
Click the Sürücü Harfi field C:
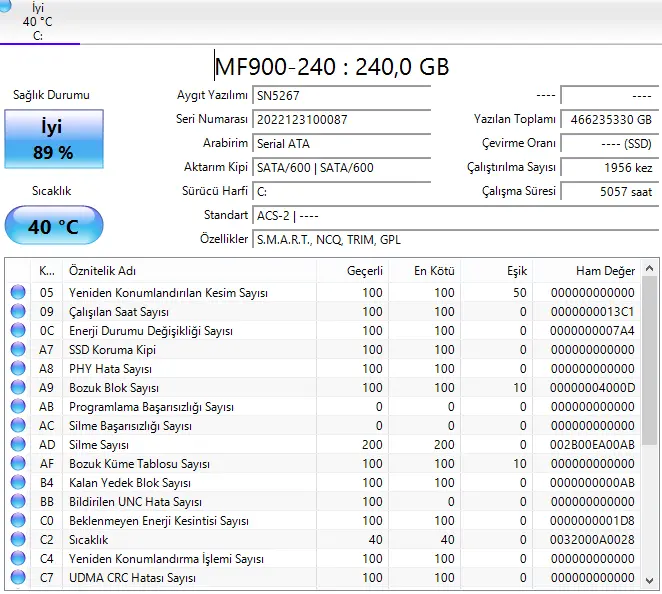[341, 192]
